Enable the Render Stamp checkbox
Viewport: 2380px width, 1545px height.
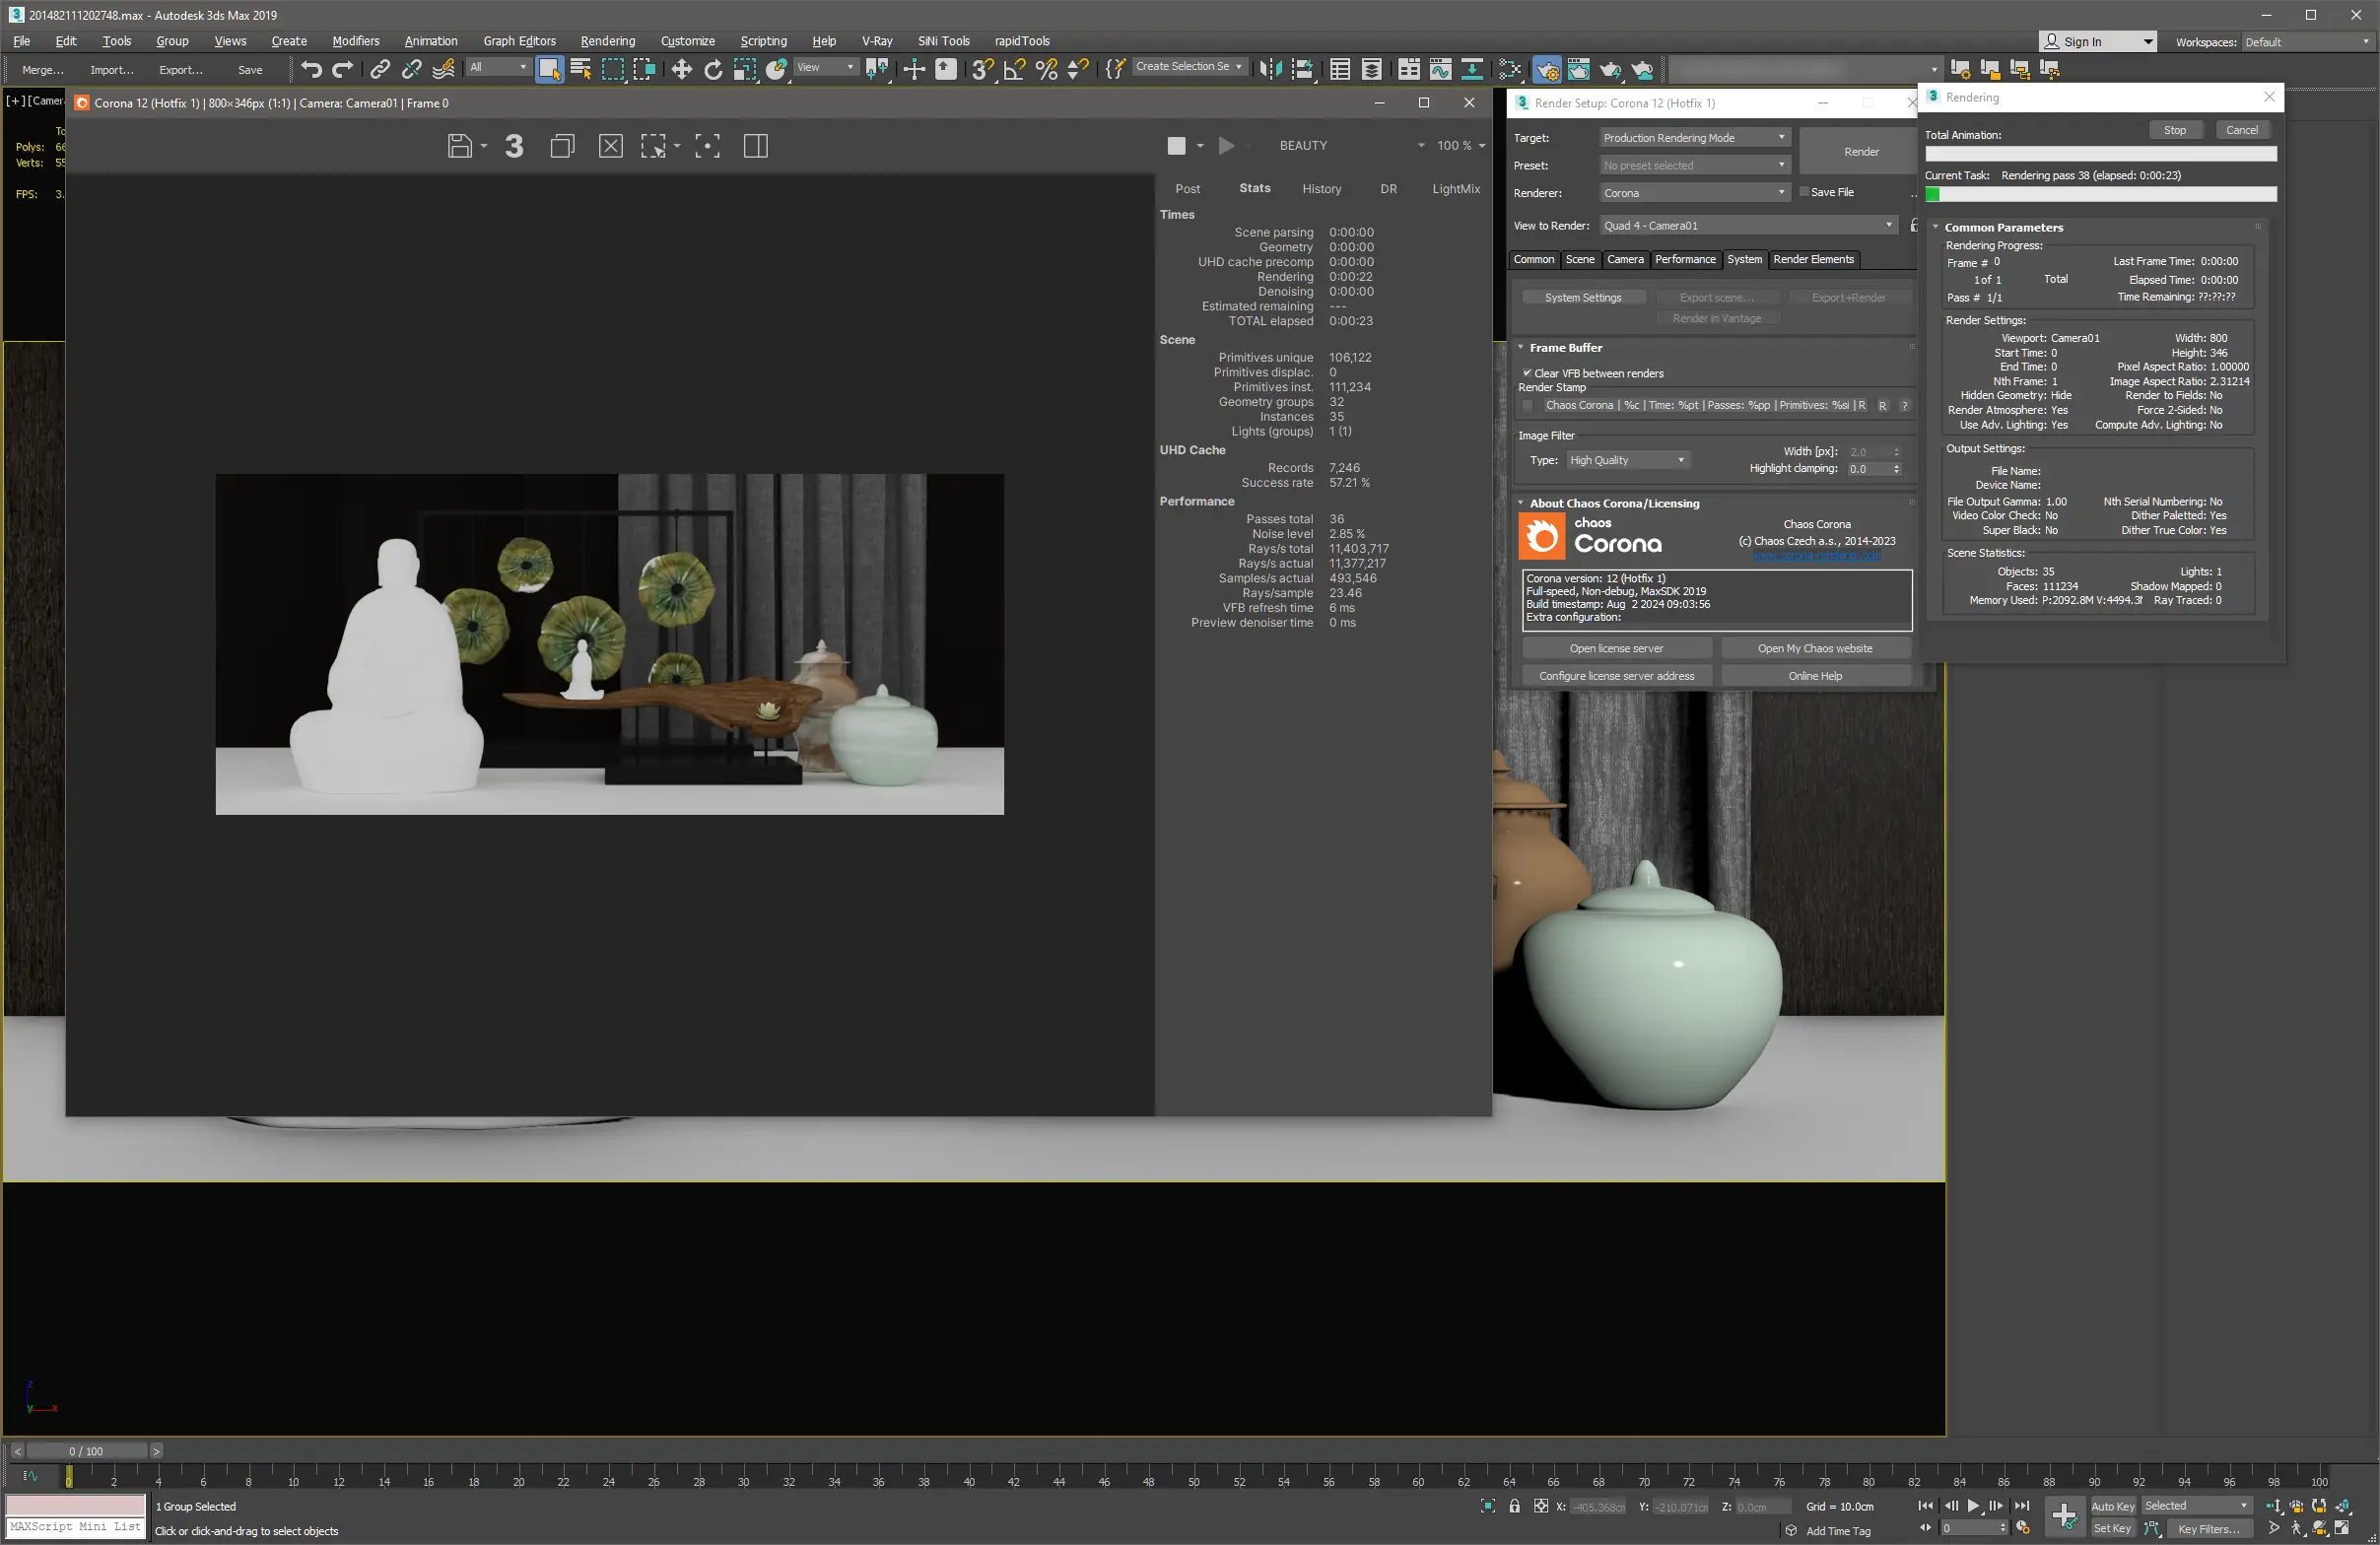click(x=1527, y=405)
